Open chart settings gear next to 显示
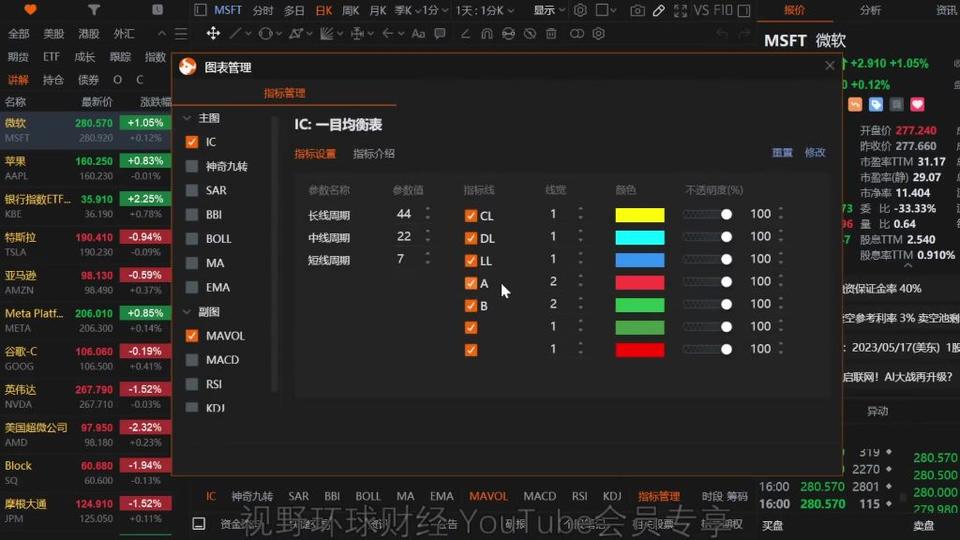This screenshot has height=540, width=960. (580, 10)
